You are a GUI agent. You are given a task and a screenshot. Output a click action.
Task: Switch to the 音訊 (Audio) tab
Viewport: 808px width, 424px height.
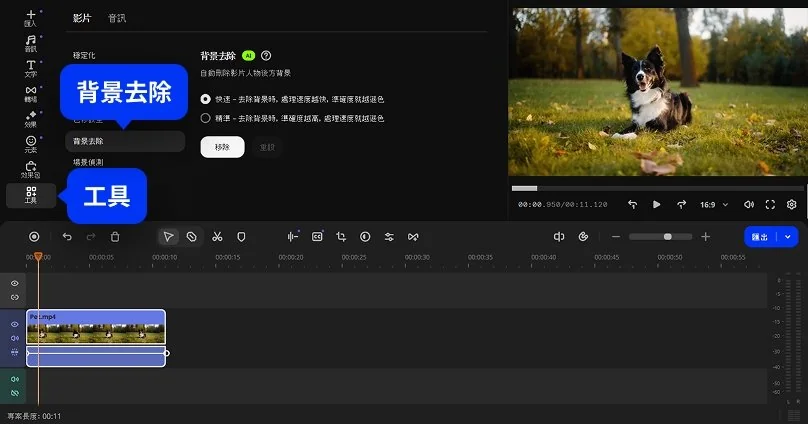tap(118, 18)
